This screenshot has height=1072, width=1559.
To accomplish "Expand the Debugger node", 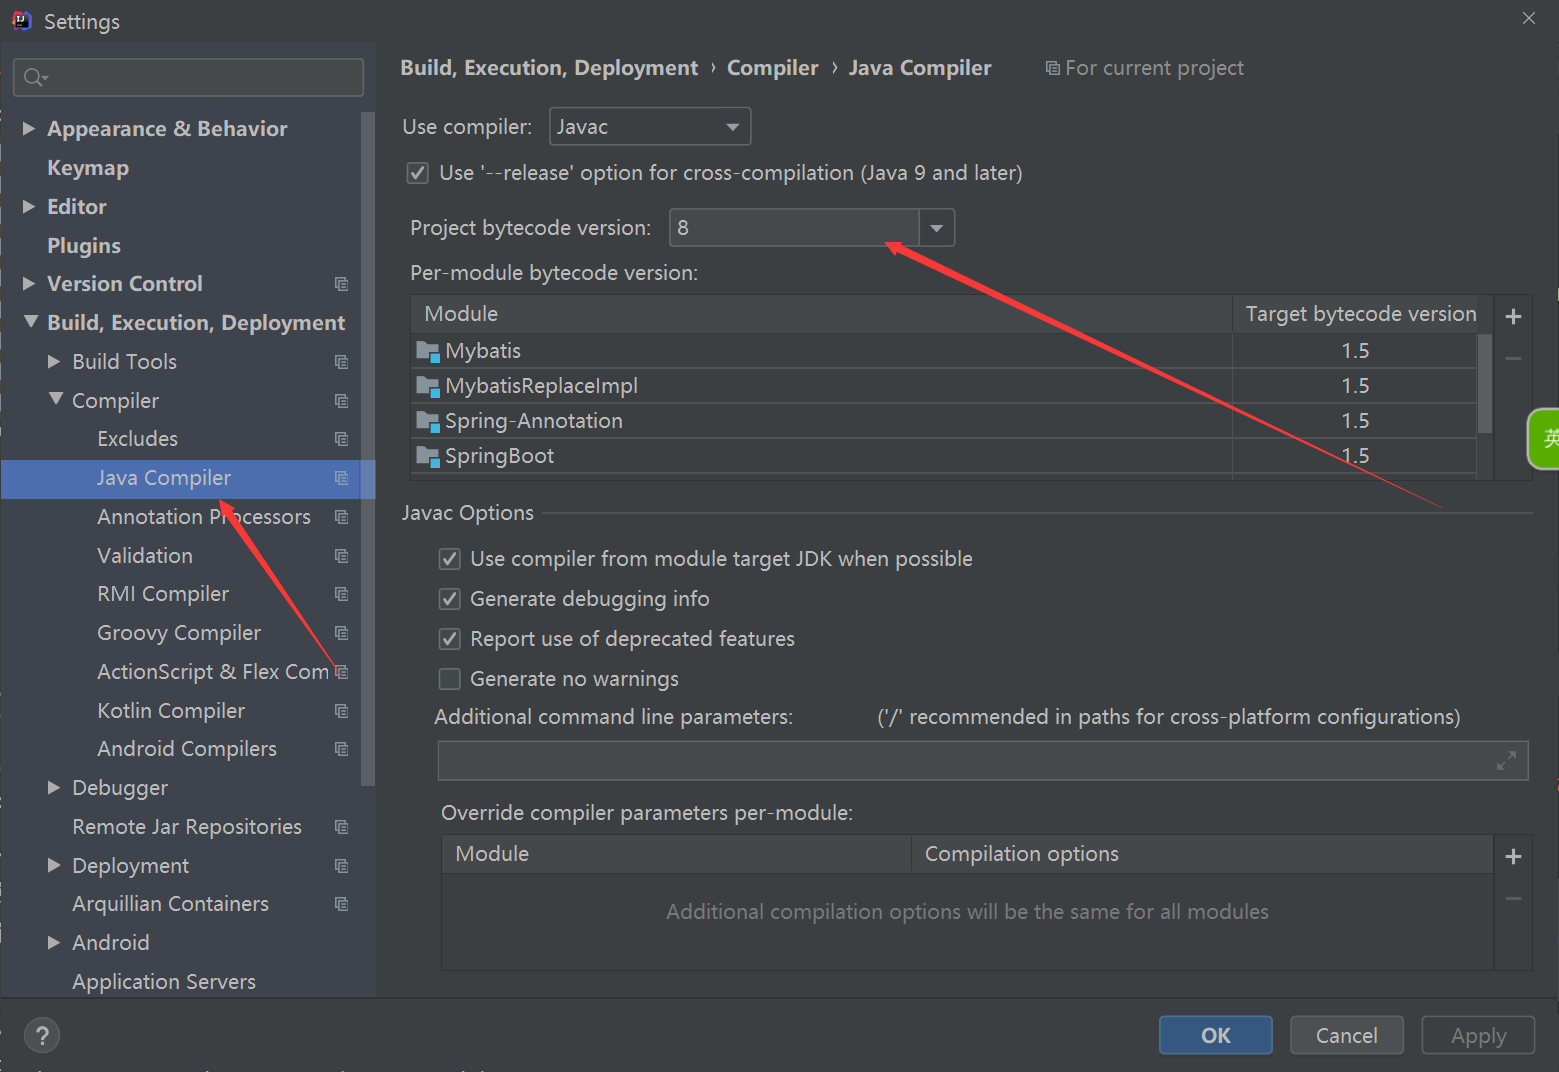I will tap(54, 788).
